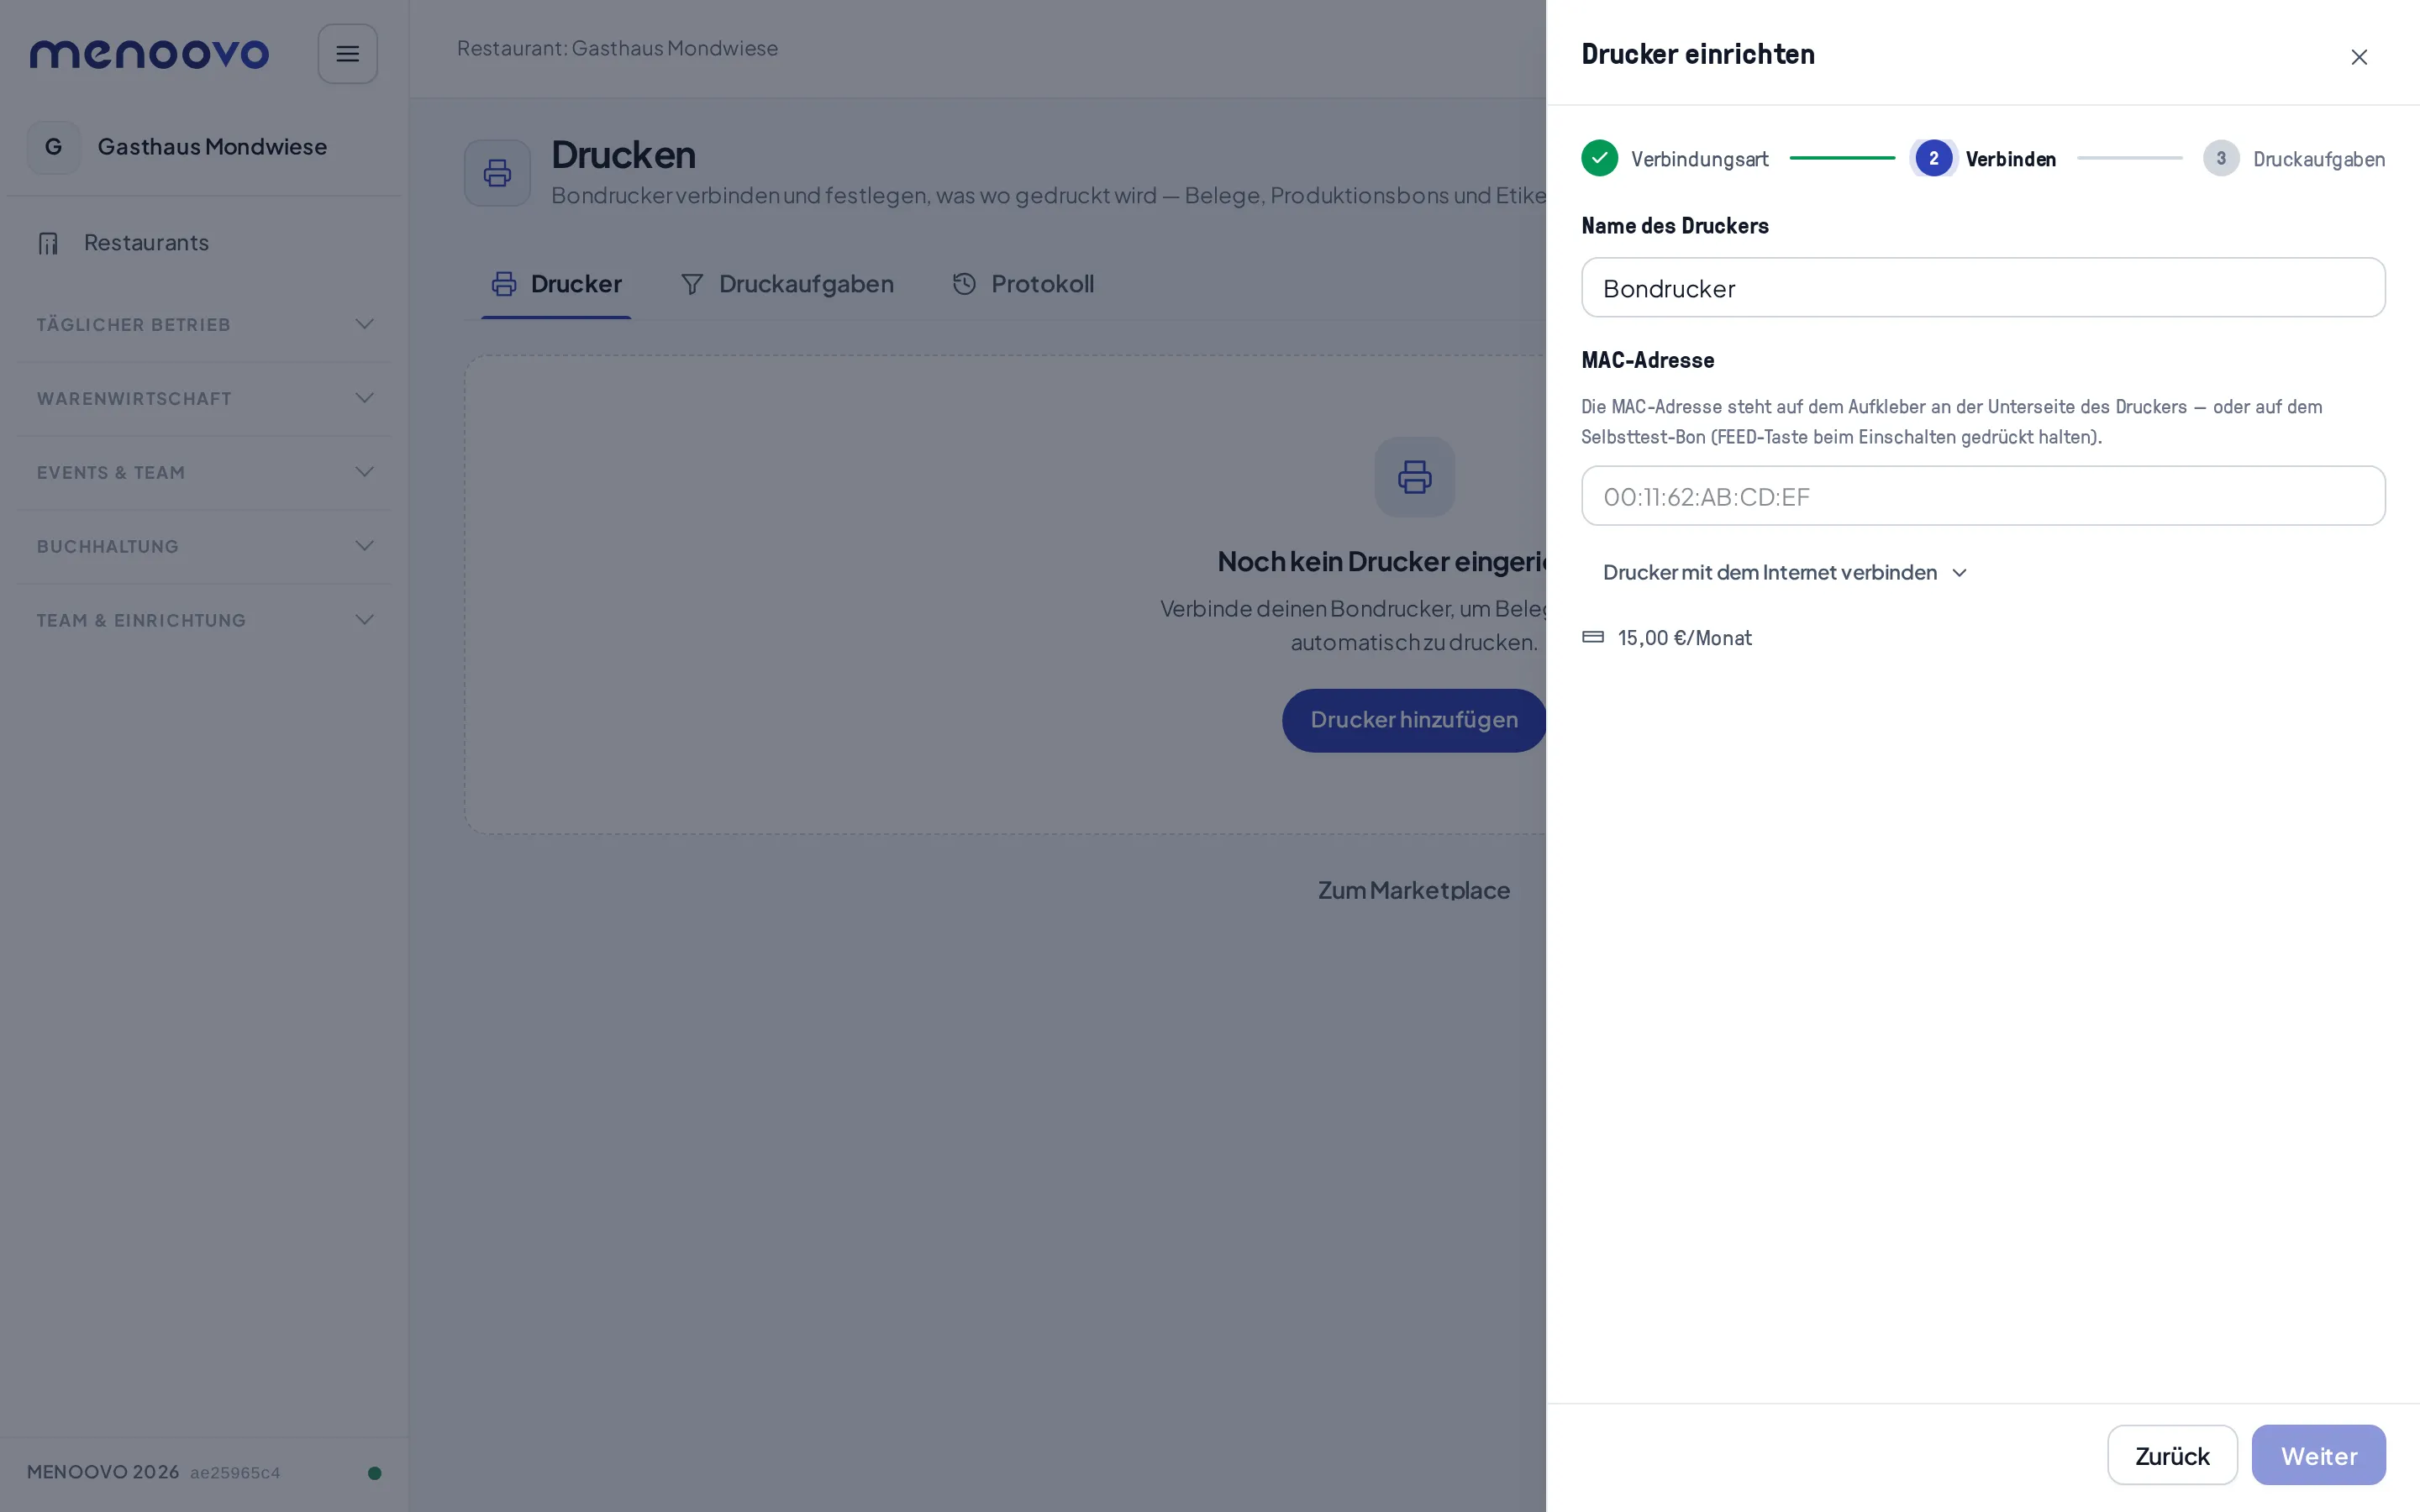The image size is (2420, 1512).
Task: Click the Zurück button
Action: click(2171, 1456)
